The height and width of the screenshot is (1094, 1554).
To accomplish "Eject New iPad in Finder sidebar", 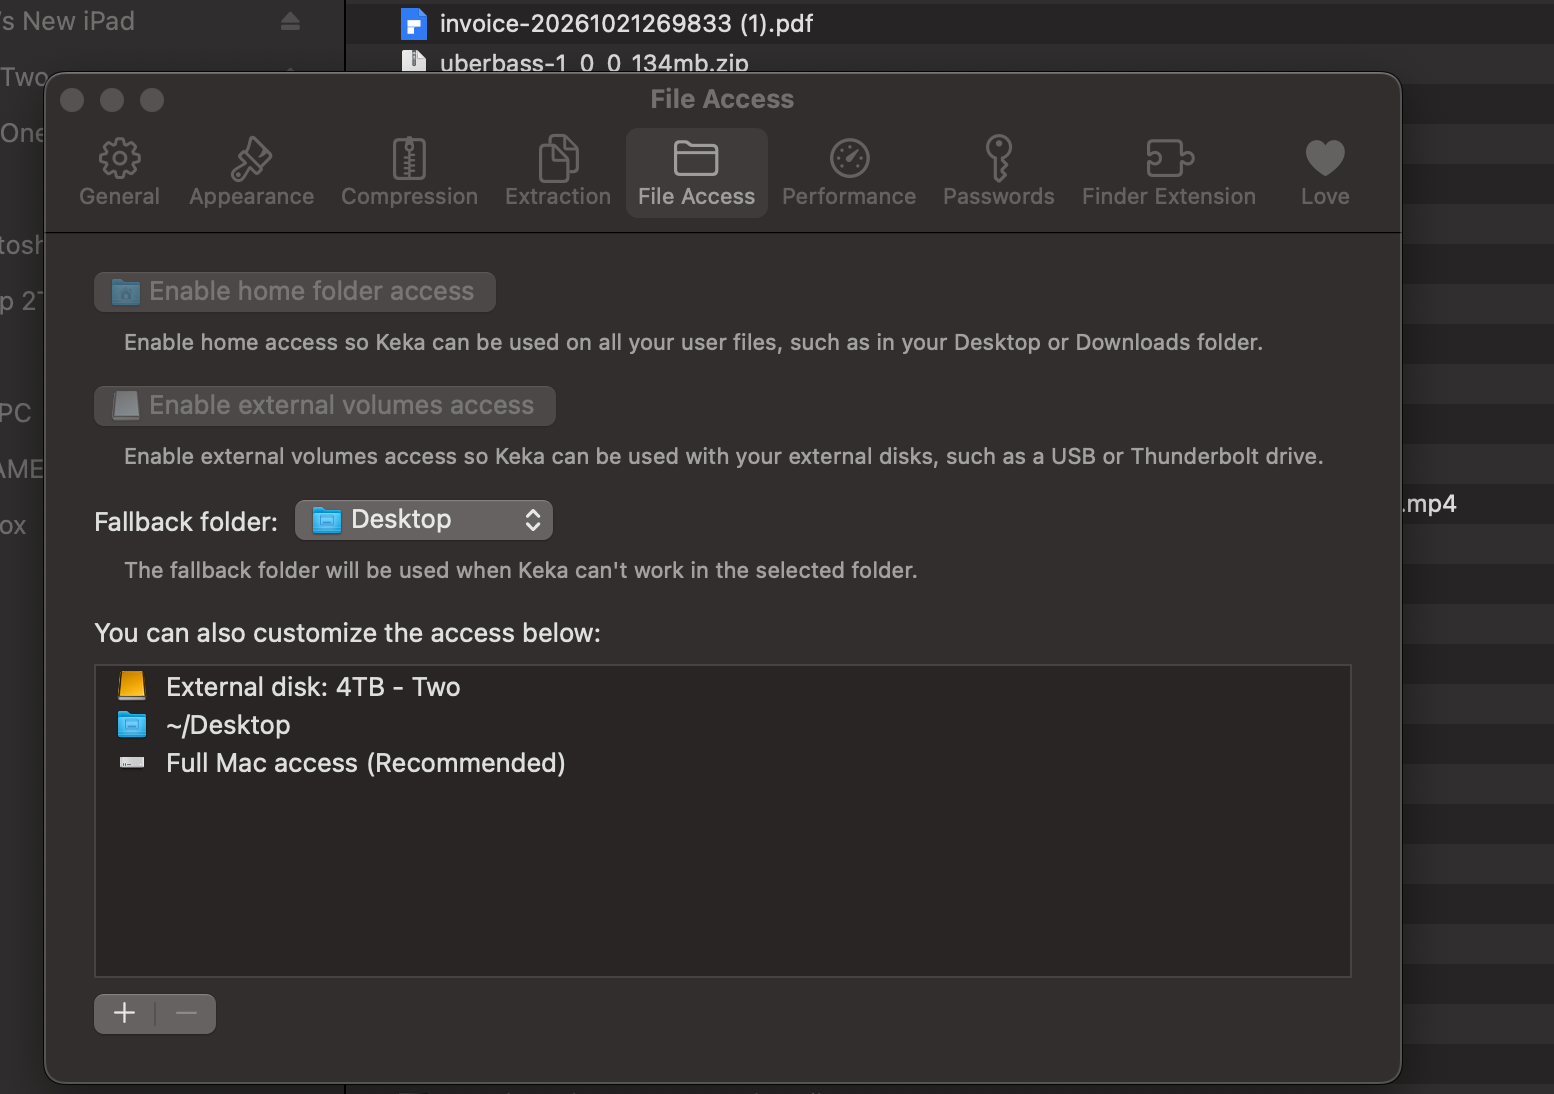I will tap(290, 21).
